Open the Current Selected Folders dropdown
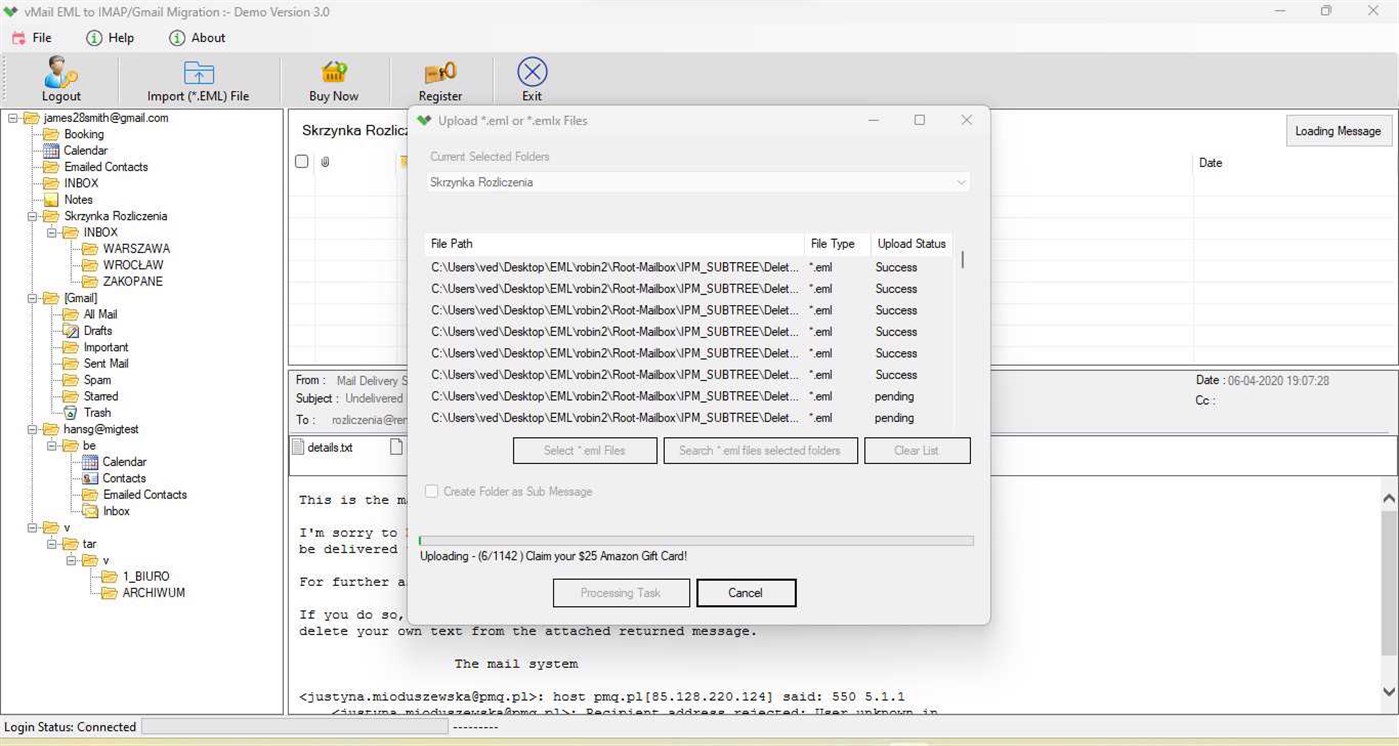Image resolution: width=1399 pixels, height=746 pixels. 961,182
